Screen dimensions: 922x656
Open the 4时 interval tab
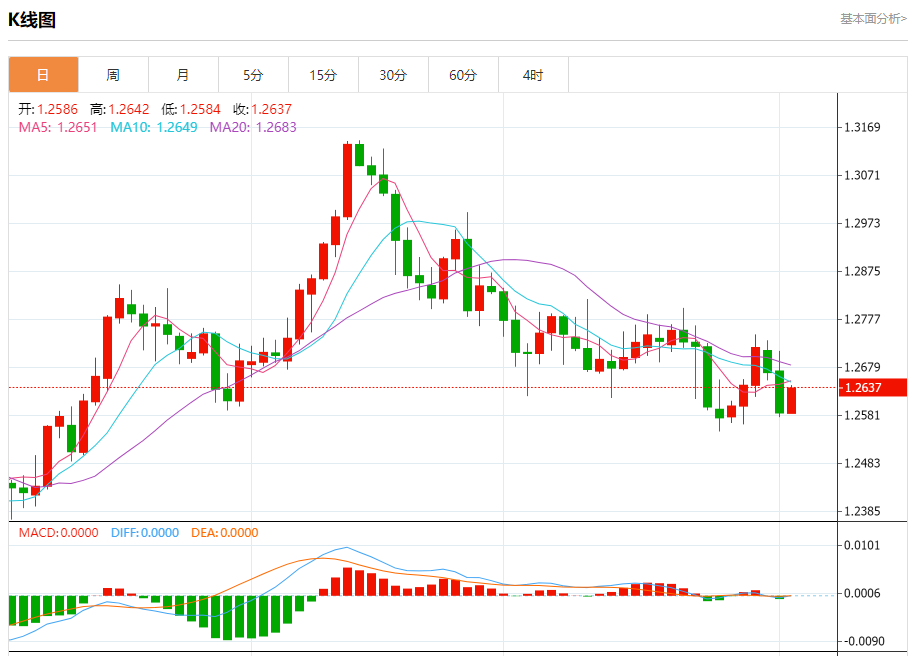pos(533,75)
